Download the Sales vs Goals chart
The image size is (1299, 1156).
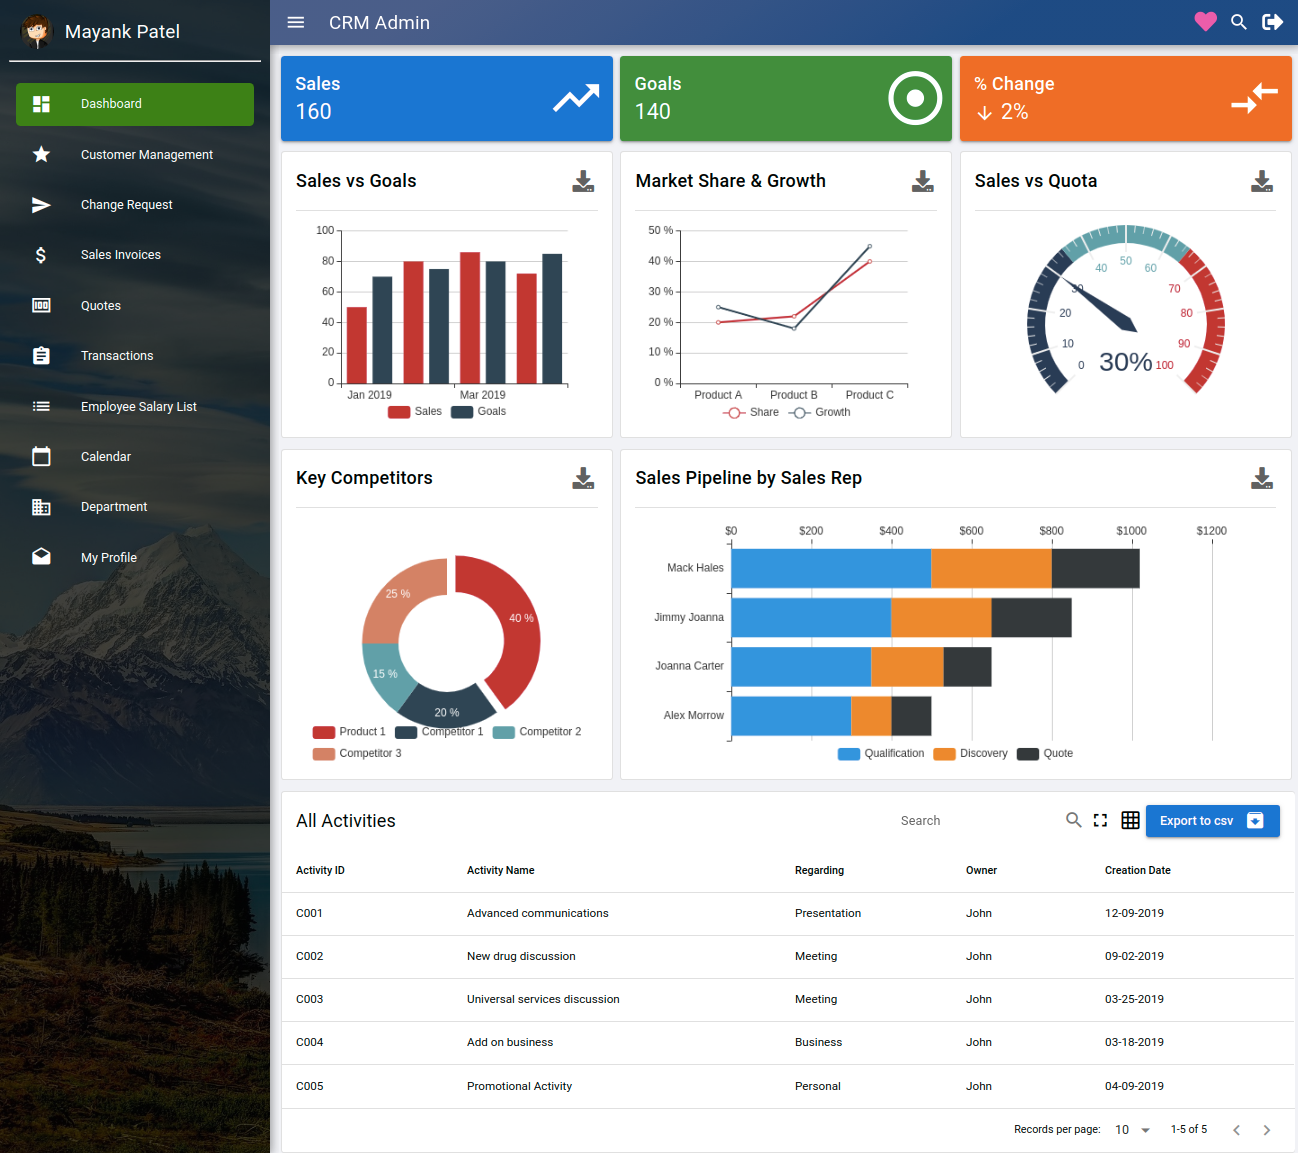coord(582,181)
